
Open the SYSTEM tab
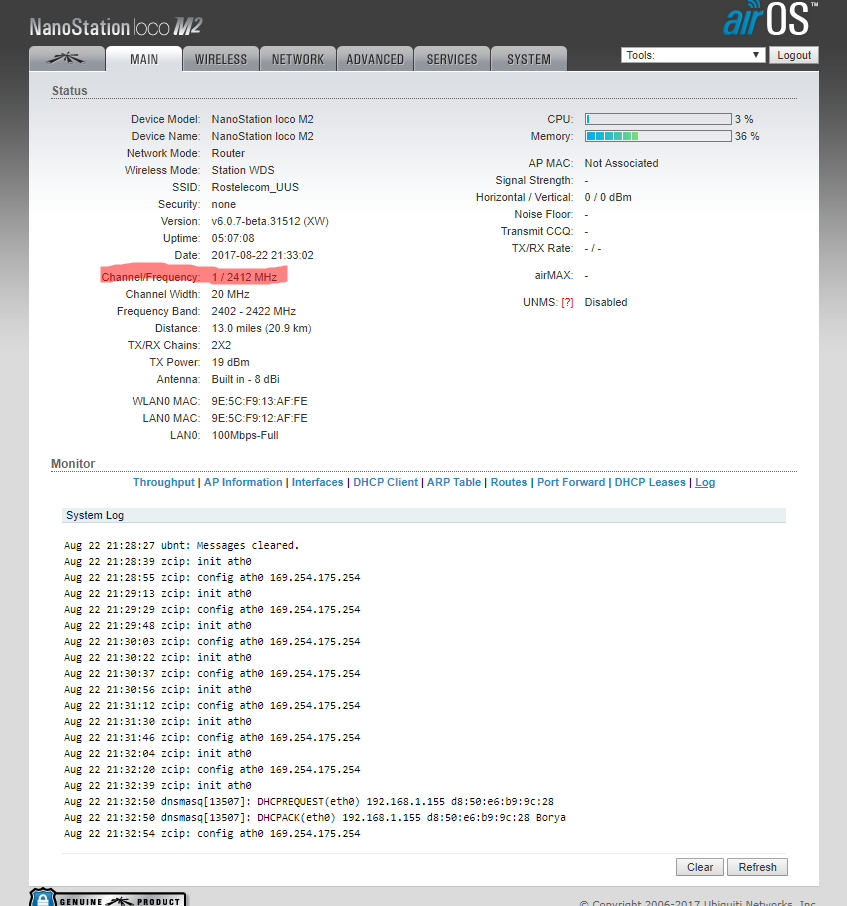tap(529, 59)
